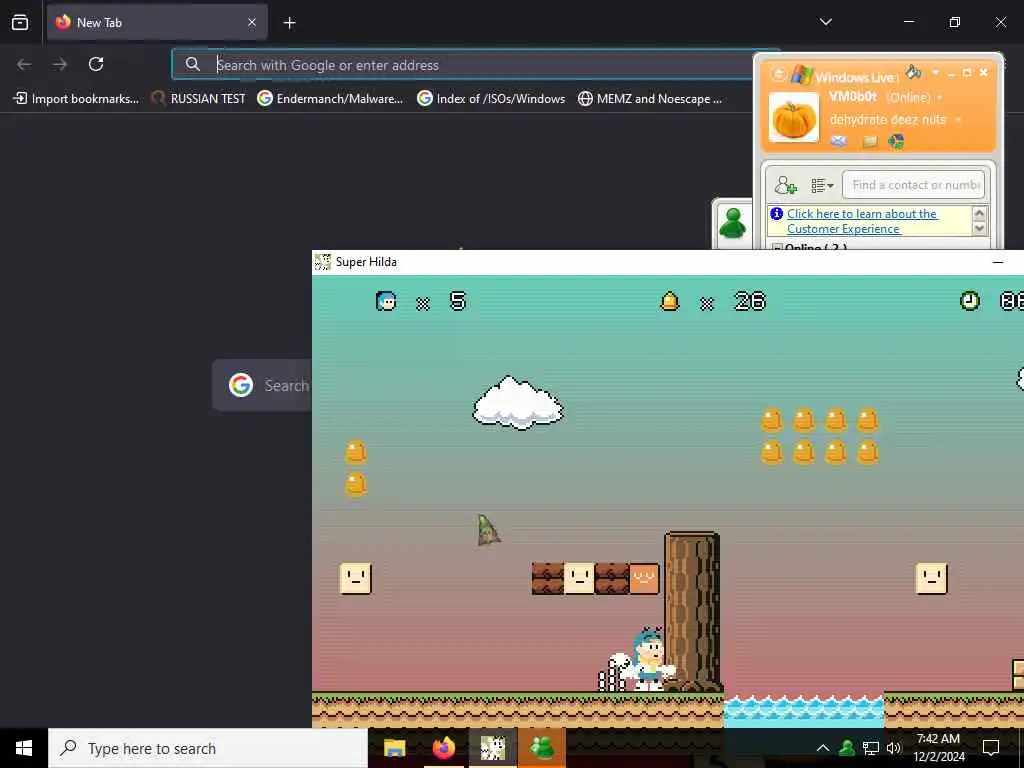Click Messenger icon in system tray

pyautogui.click(x=847, y=748)
